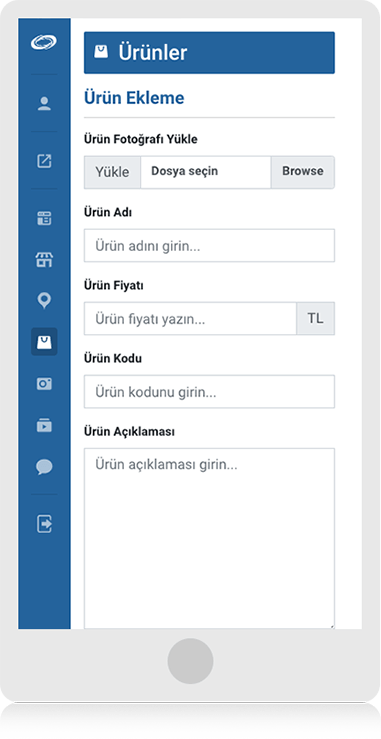Click the Ürün Fotoğrafı Yükle label

pyautogui.click(x=141, y=140)
